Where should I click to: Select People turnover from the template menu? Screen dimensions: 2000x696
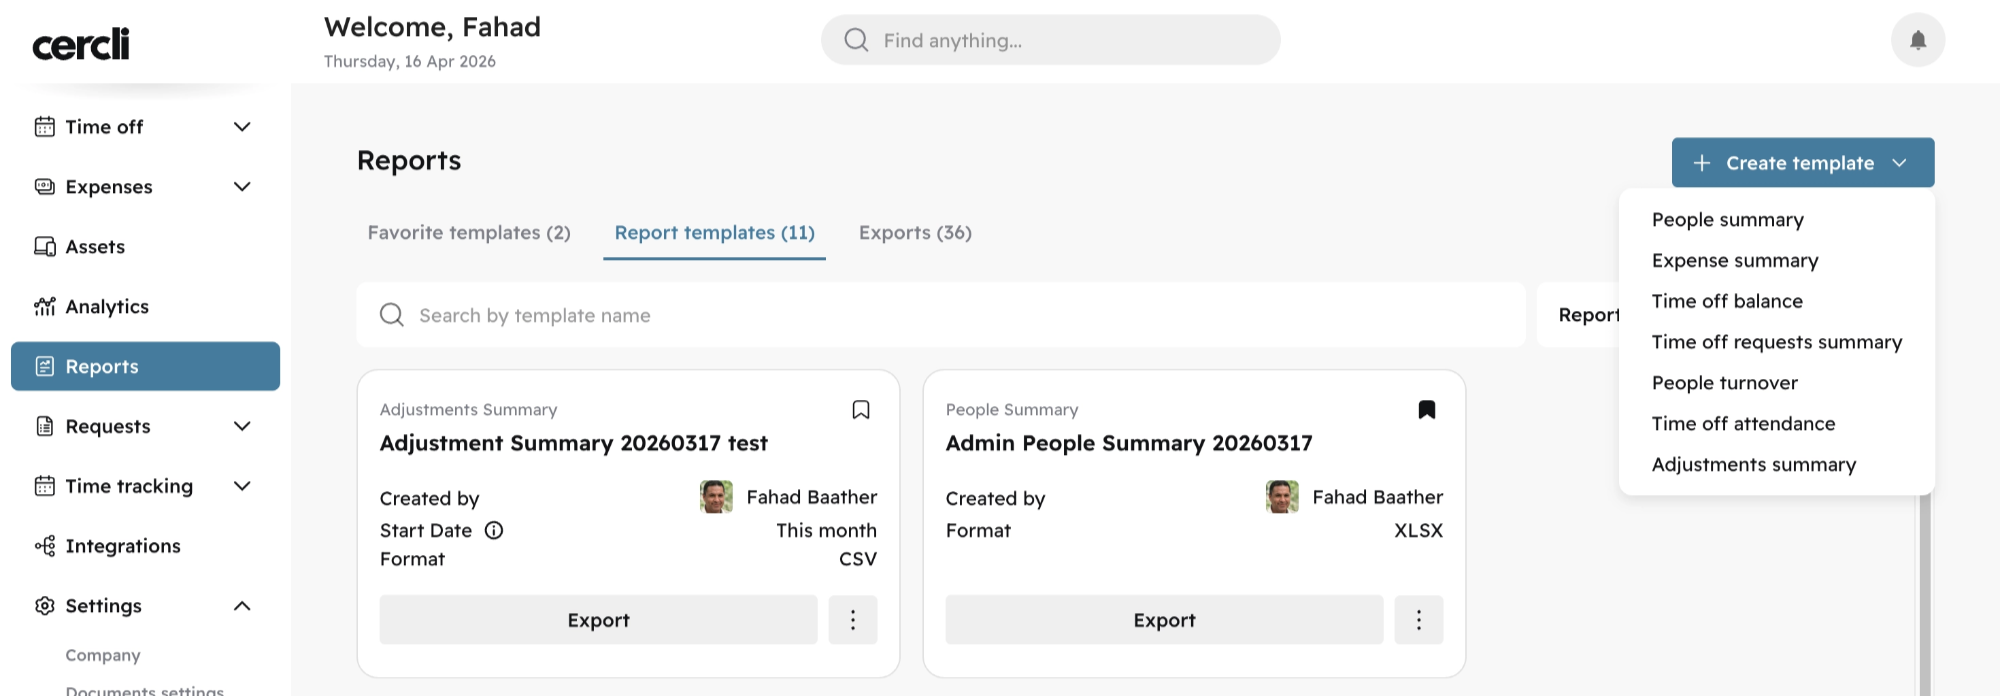pyautogui.click(x=1725, y=383)
